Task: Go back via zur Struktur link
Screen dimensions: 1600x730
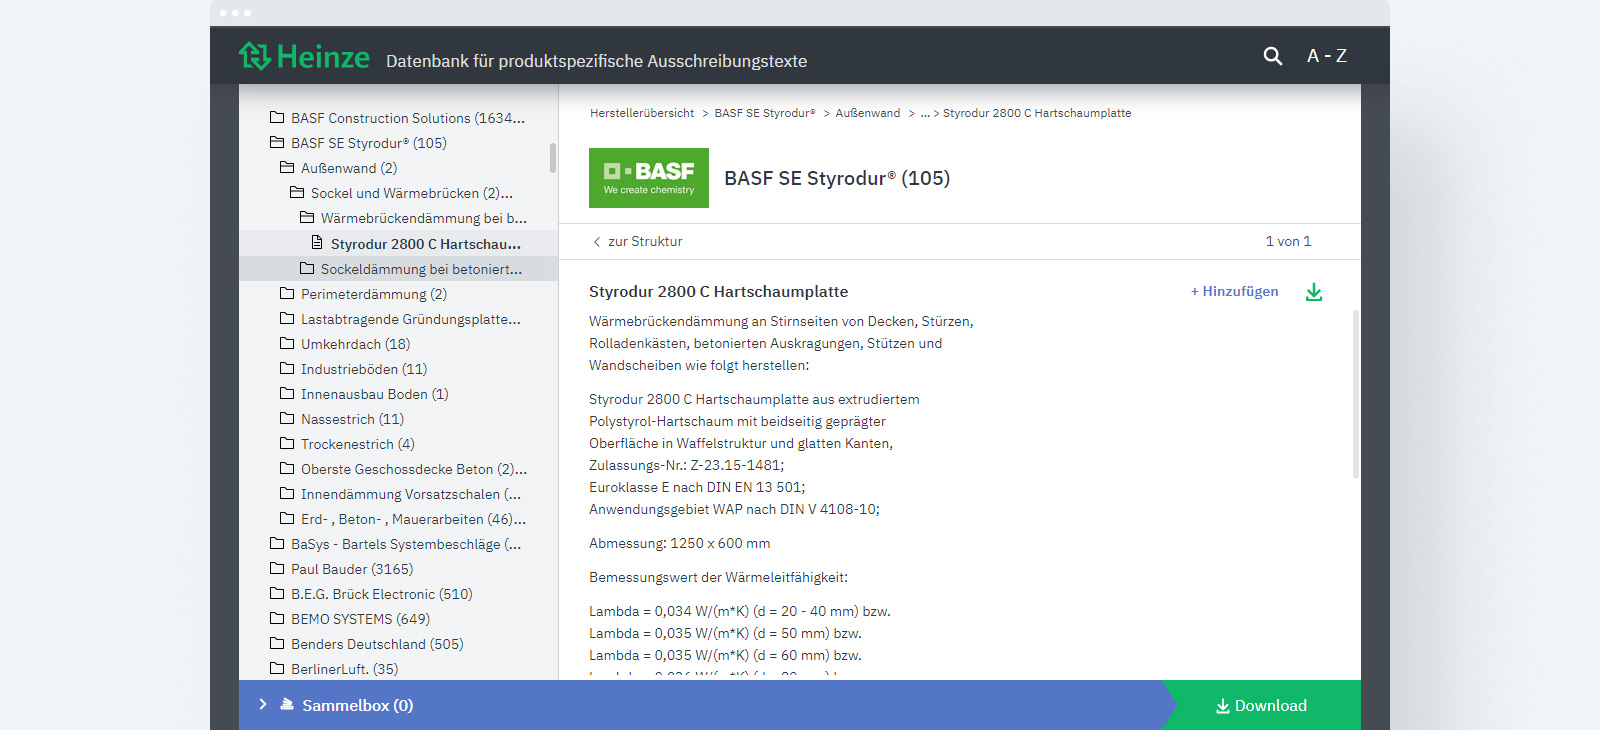Action: [x=637, y=241]
